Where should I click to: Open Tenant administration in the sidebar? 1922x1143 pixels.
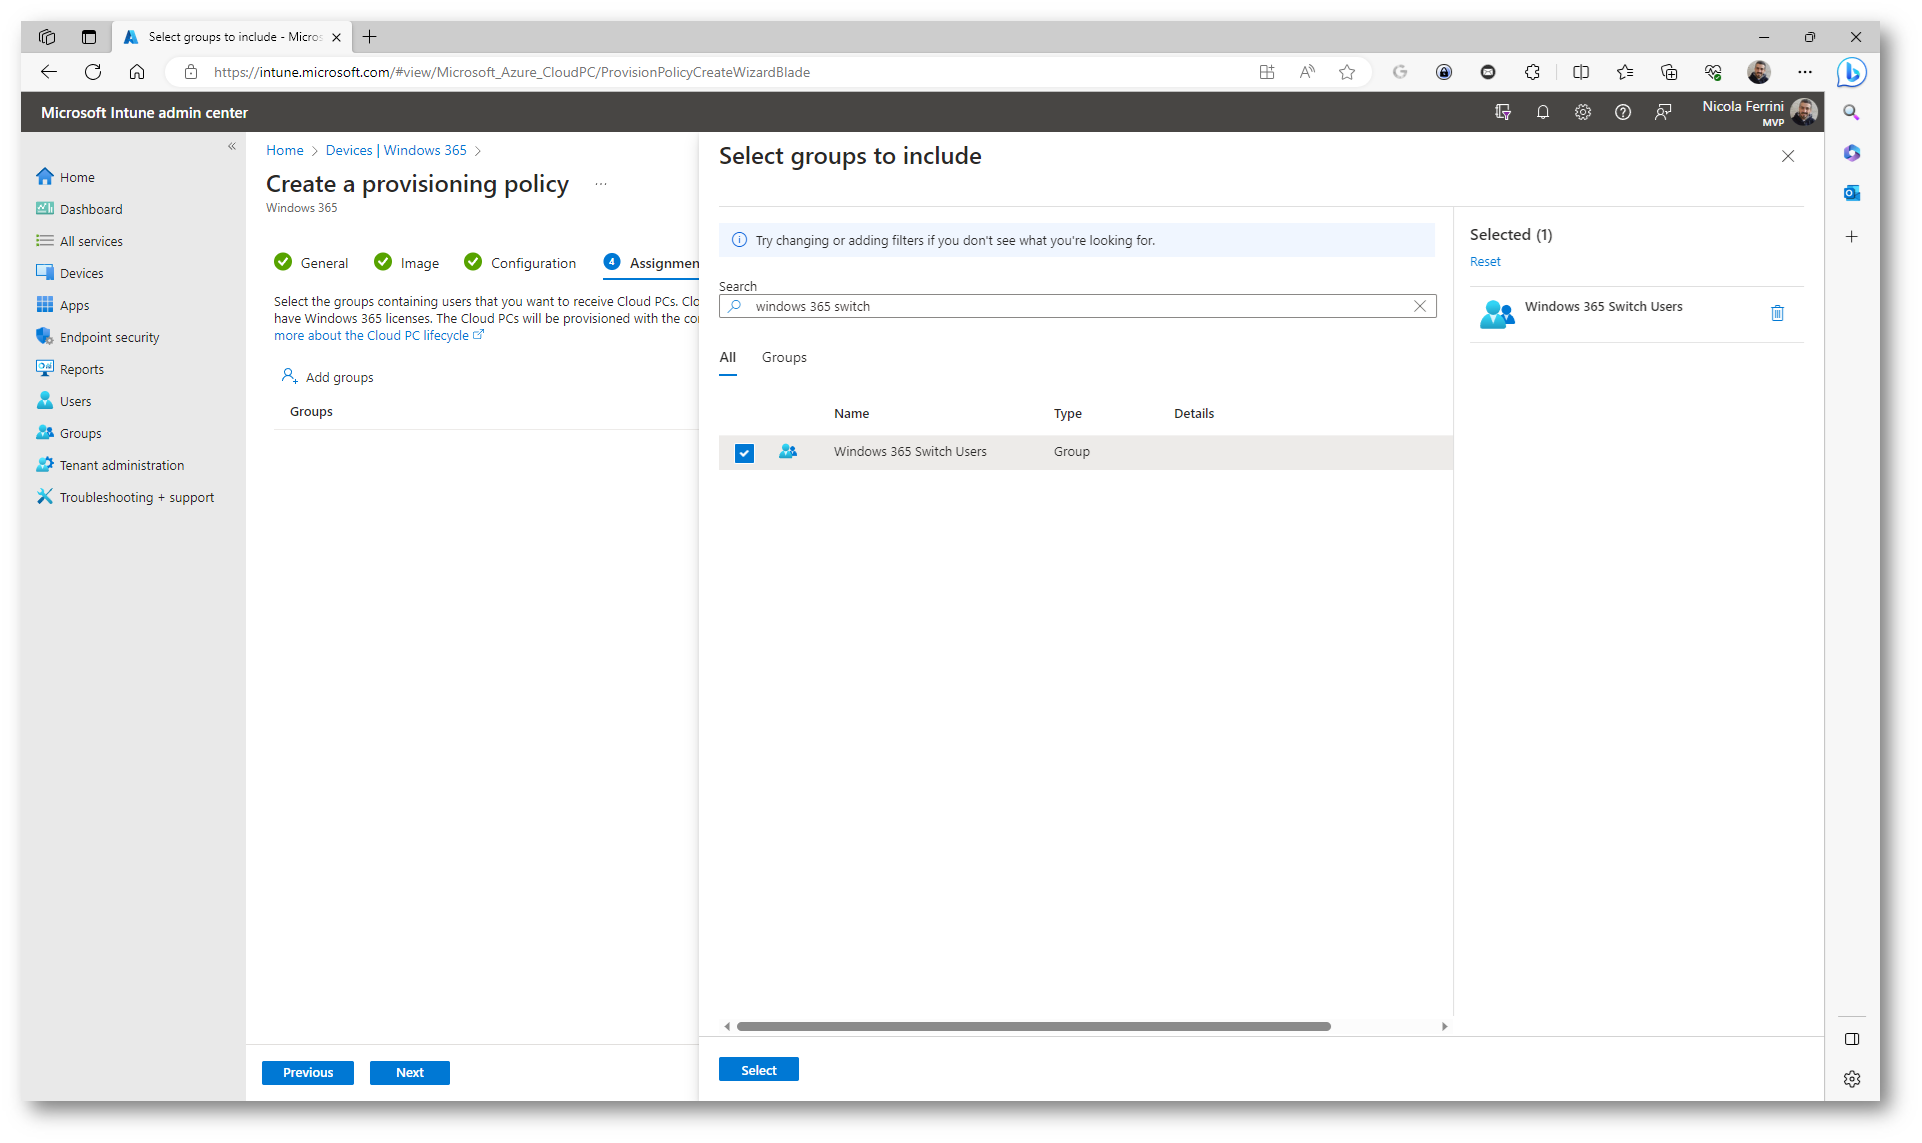click(121, 465)
